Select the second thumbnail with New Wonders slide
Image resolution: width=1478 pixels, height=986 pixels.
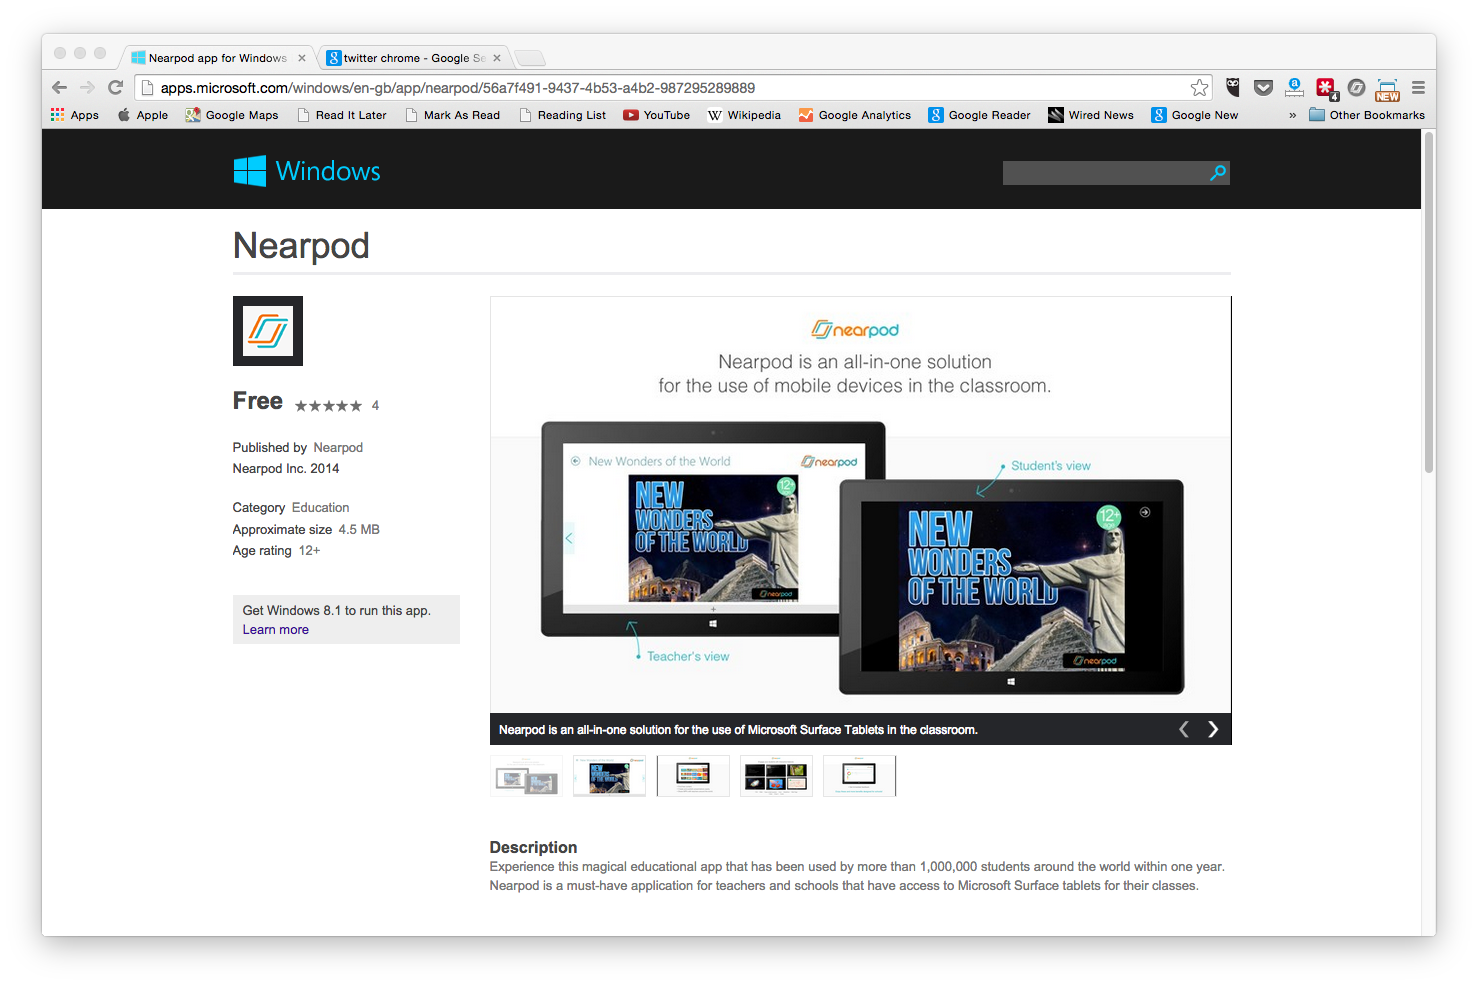(610, 776)
